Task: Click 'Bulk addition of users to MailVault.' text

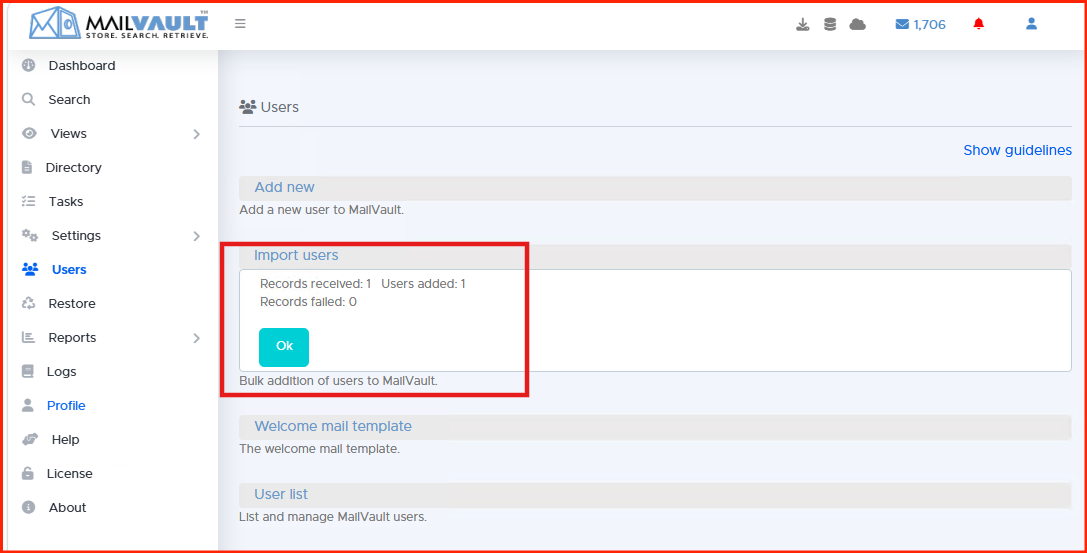Action: pos(338,380)
